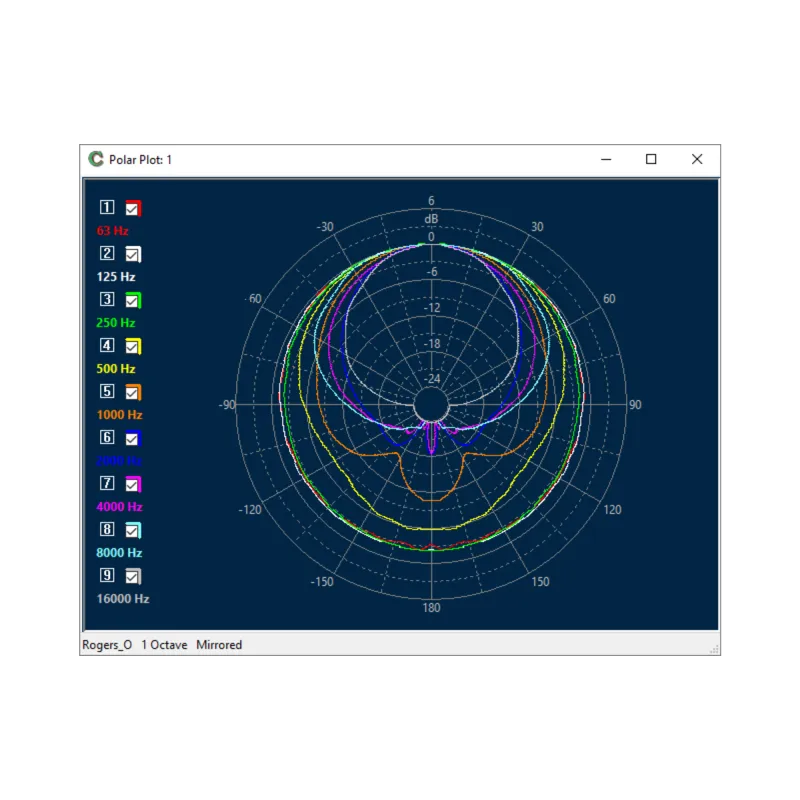The height and width of the screenshot is (800, 800).
Task: Select the magenta 4000 Hz legend label
Action: pyautogui.click(x=119, y=507)
